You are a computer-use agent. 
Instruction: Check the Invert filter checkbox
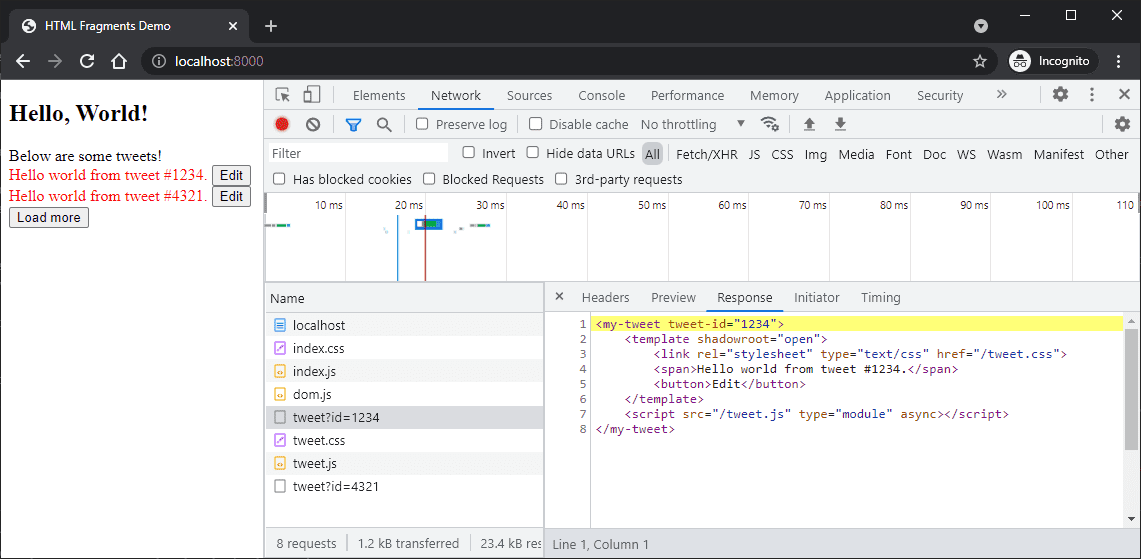click(469, 153)
